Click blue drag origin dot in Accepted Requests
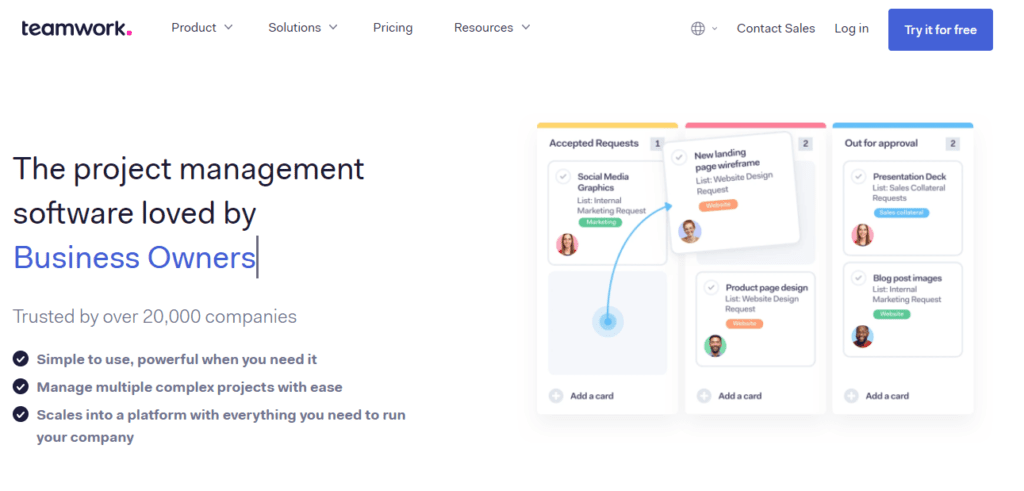1024x491 pixels. pyautogui.click(x=608, y=321)
